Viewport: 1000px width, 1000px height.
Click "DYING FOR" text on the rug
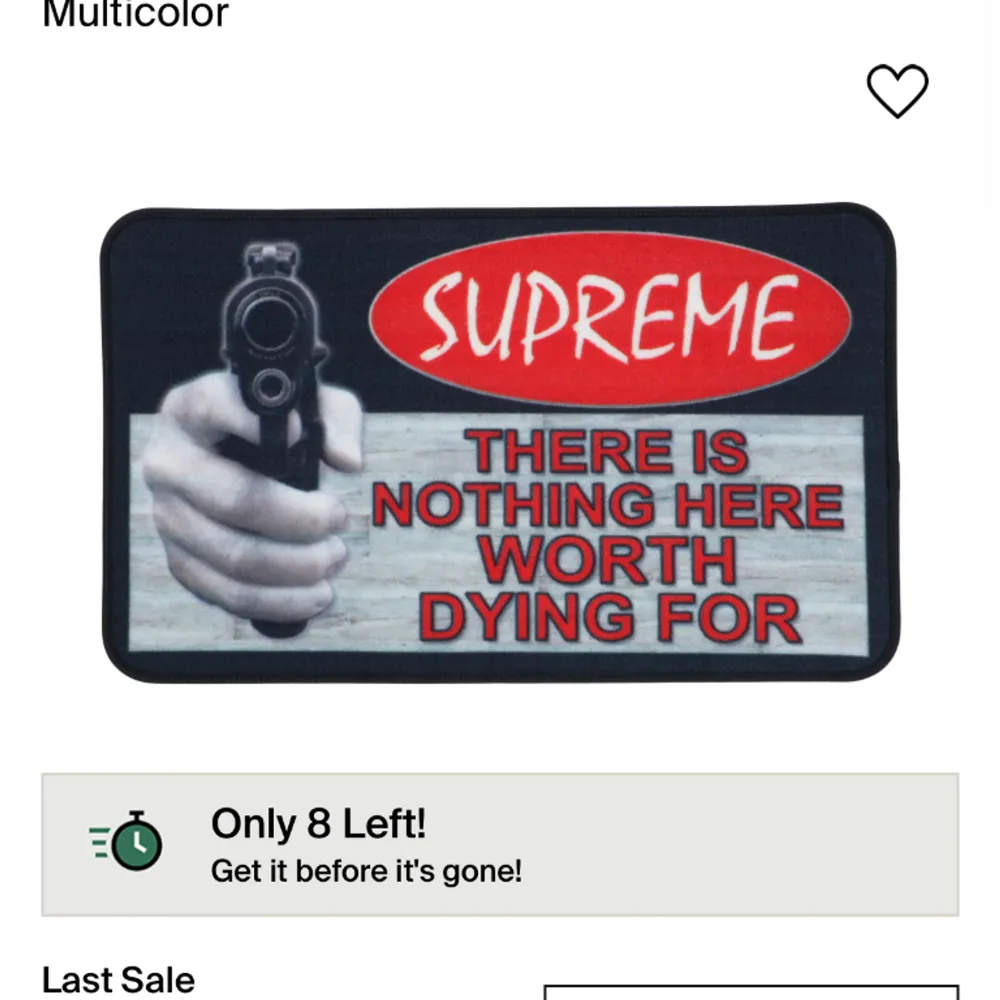[x=610, y=617]
